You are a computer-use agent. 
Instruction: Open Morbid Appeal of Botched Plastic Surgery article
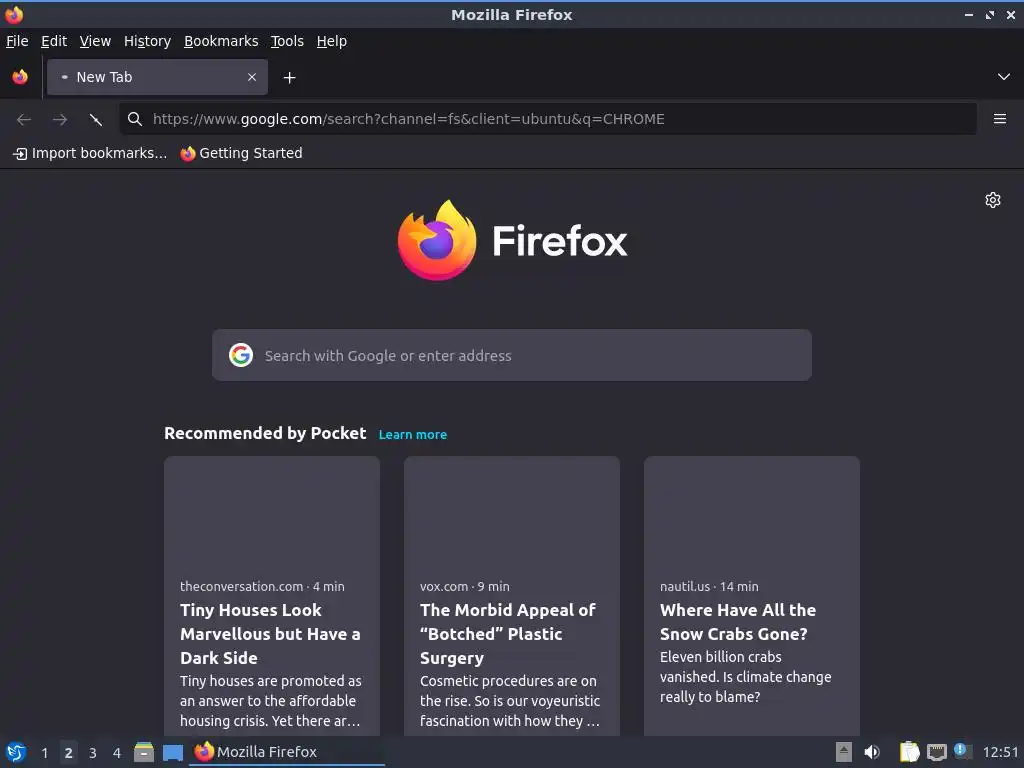507,633
